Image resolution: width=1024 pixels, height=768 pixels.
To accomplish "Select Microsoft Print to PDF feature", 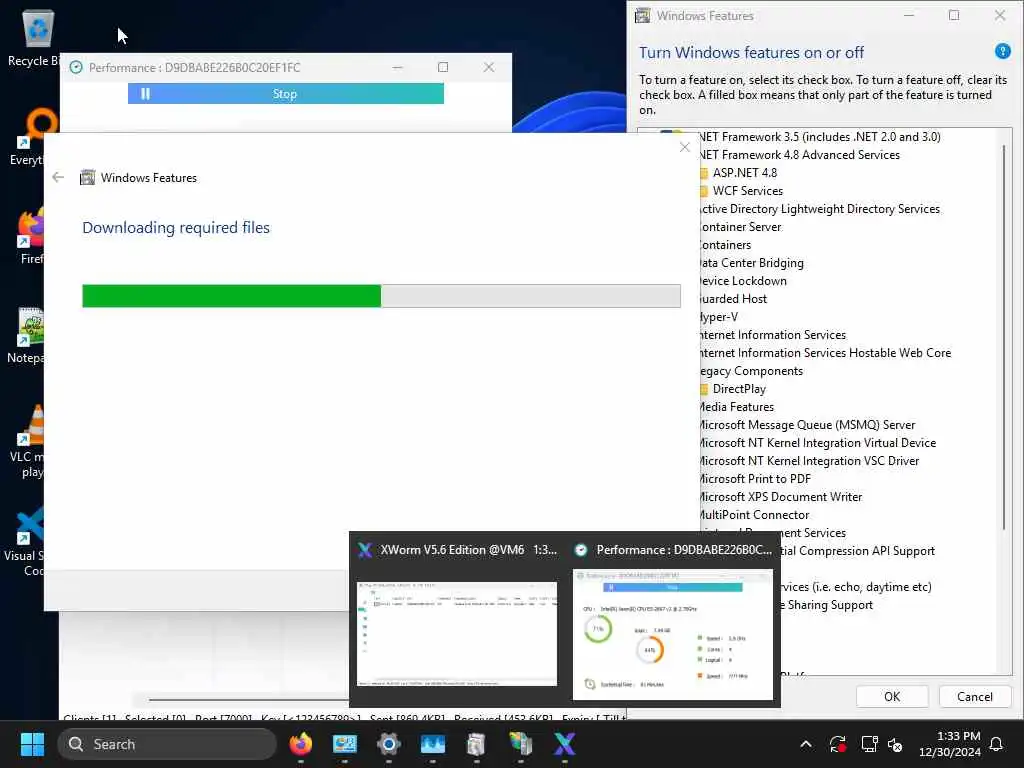I will click(754, 479).
